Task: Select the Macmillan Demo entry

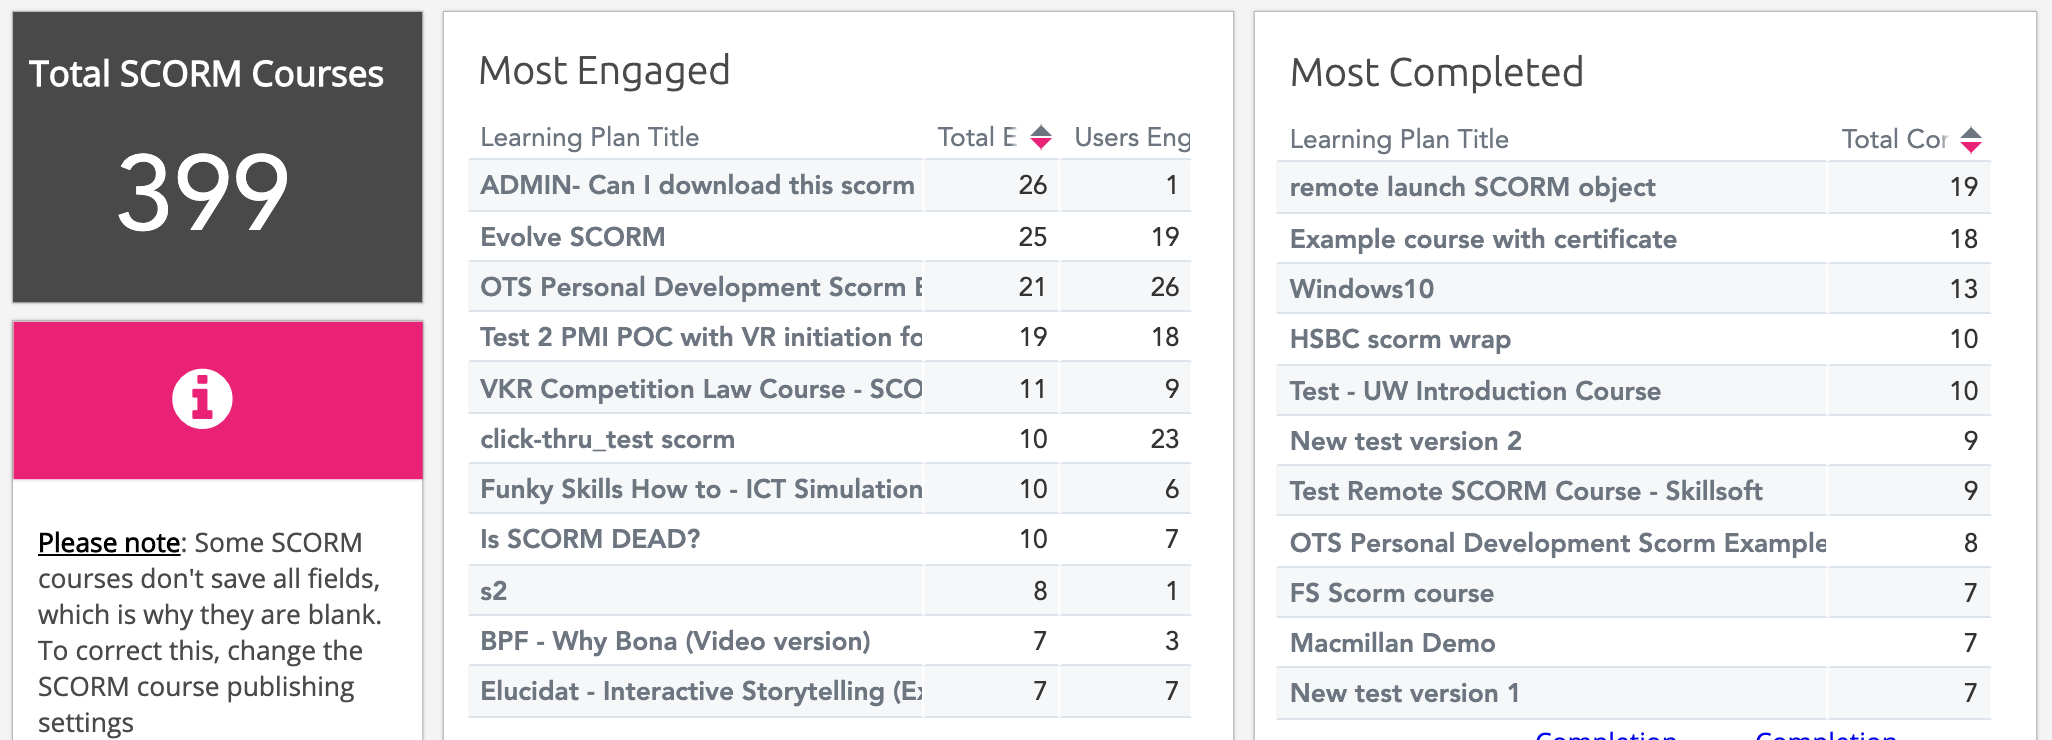Action: pos(1392,643)
